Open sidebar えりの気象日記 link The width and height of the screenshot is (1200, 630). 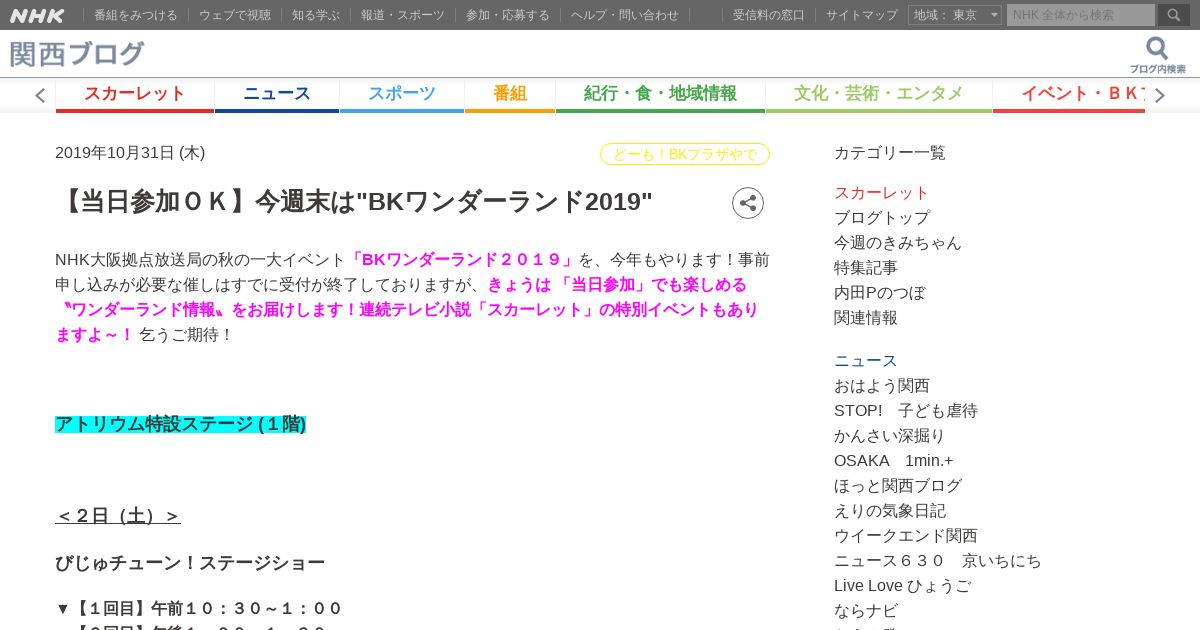890,511
